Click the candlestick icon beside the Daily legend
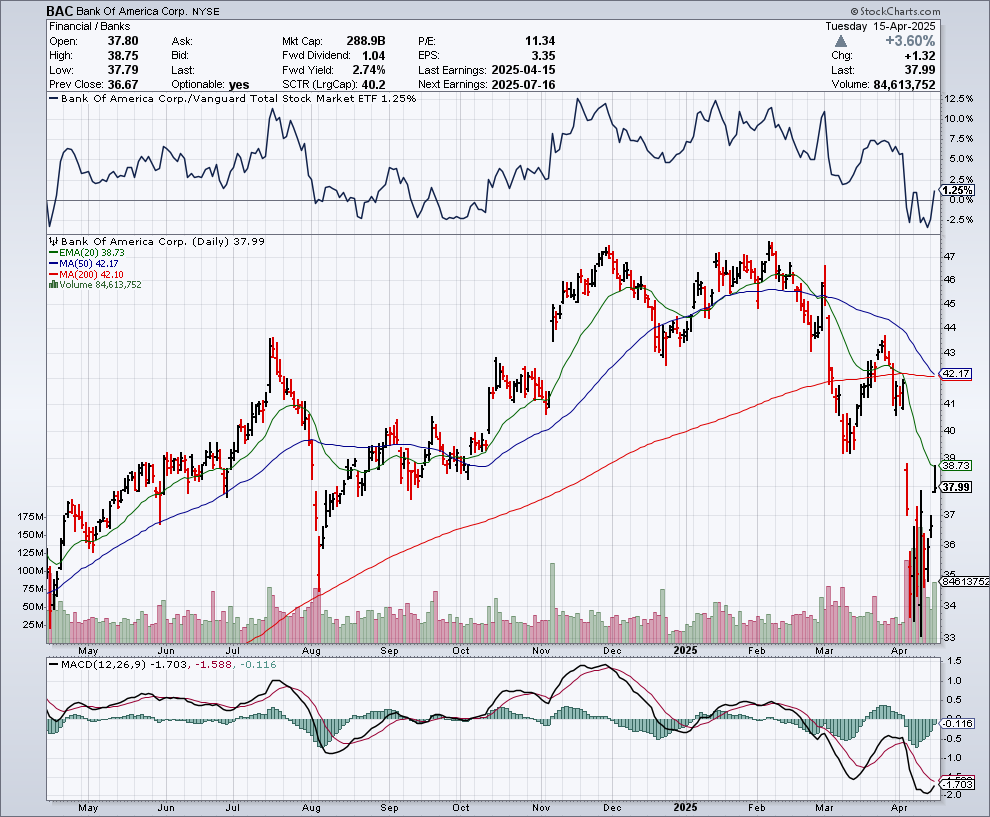Viewport: 990px width, 817px height. (54, 241)
